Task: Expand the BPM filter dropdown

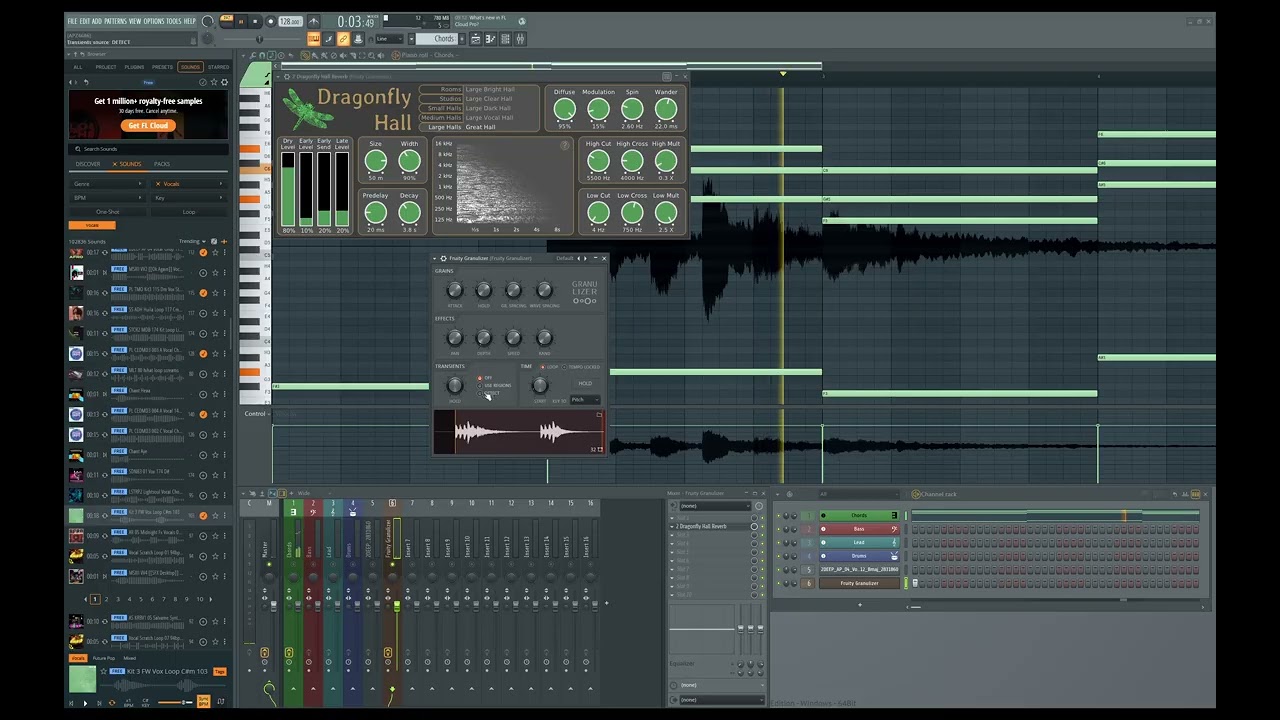Action: click(x=108, y=198)
